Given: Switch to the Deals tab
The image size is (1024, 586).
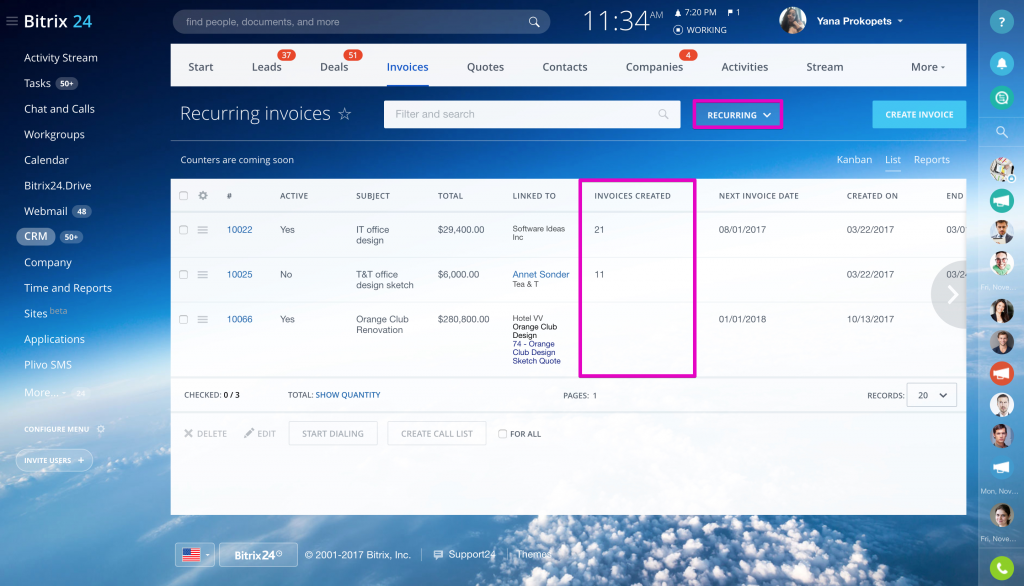Looking at the screenshot, I should coord(334,67).
